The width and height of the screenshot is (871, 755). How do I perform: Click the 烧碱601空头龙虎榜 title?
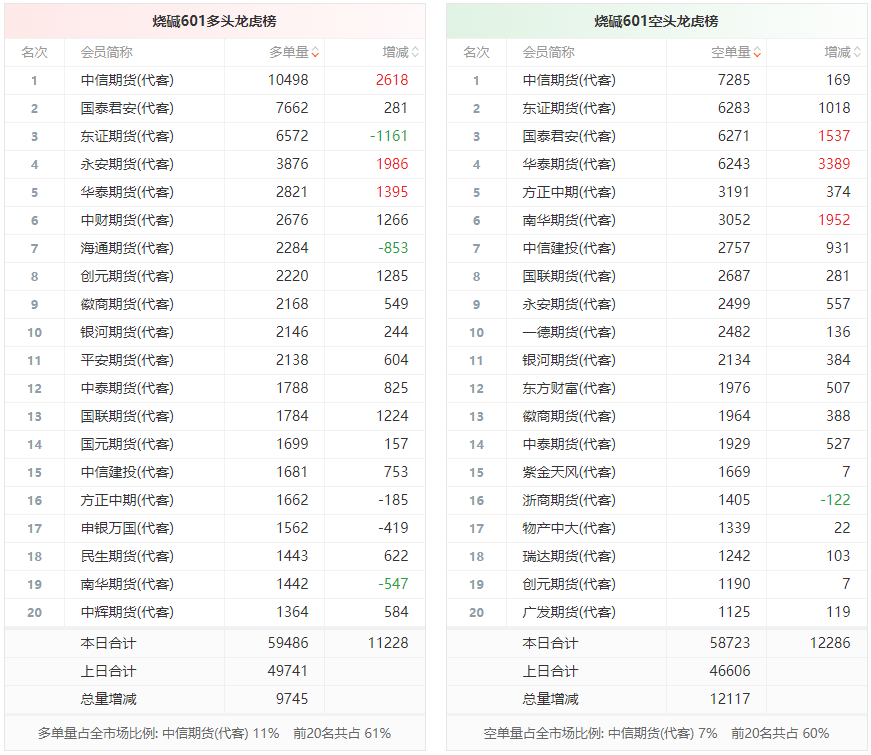(x=656, y=21)
